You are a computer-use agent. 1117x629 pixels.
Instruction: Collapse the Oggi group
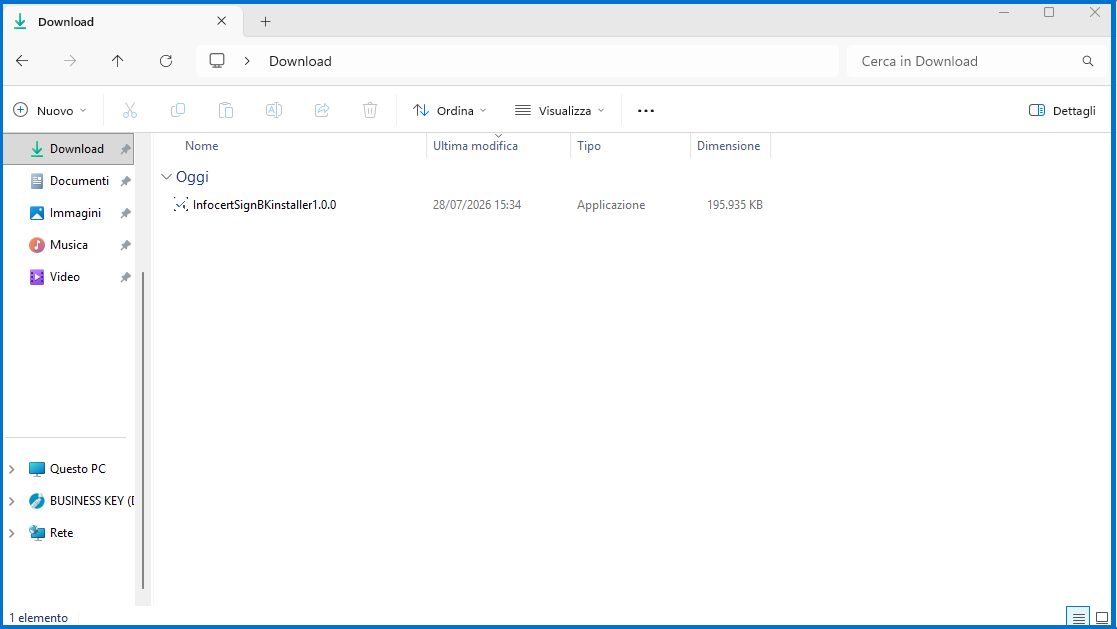click(x=166, y=177)
